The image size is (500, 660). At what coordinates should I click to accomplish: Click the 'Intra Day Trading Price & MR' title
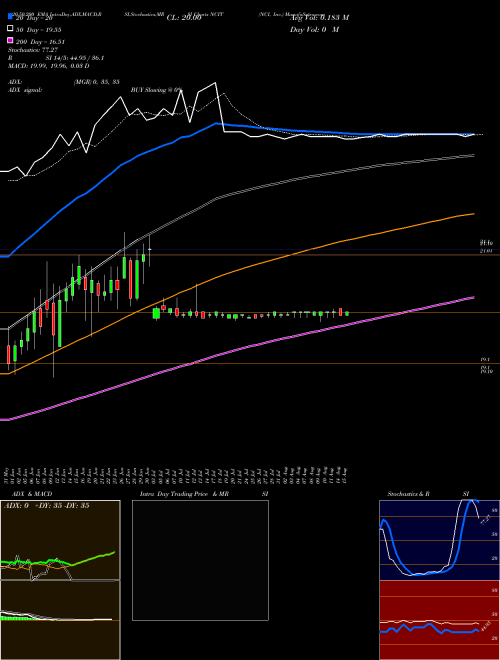[x=184, y=494]
